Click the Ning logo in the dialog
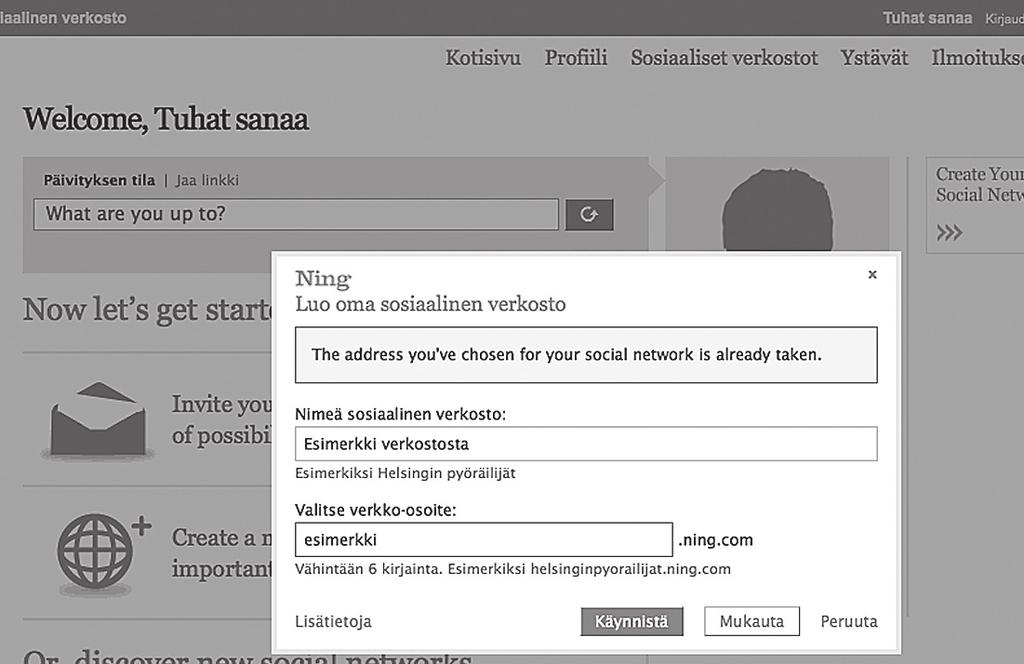The height and width of the screenshot is (664, 1024). click(323, 279)
